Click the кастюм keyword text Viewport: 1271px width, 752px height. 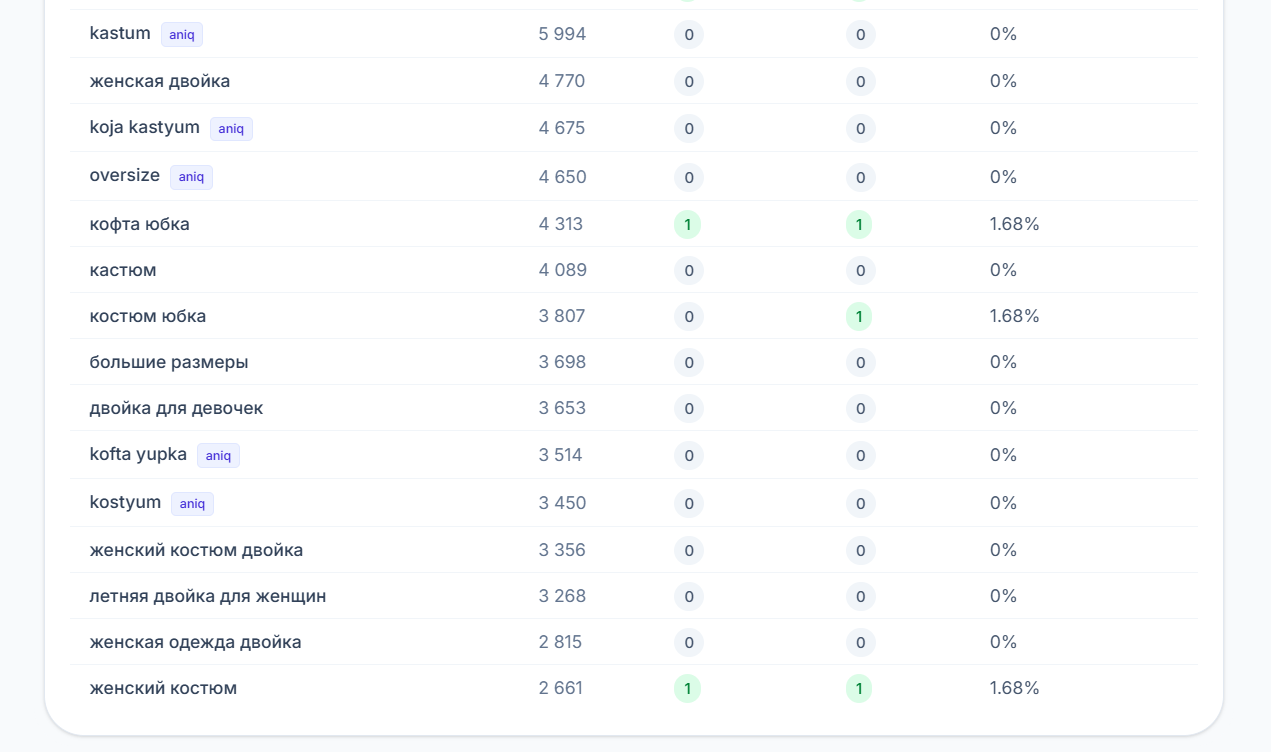[x=123, y=270]
